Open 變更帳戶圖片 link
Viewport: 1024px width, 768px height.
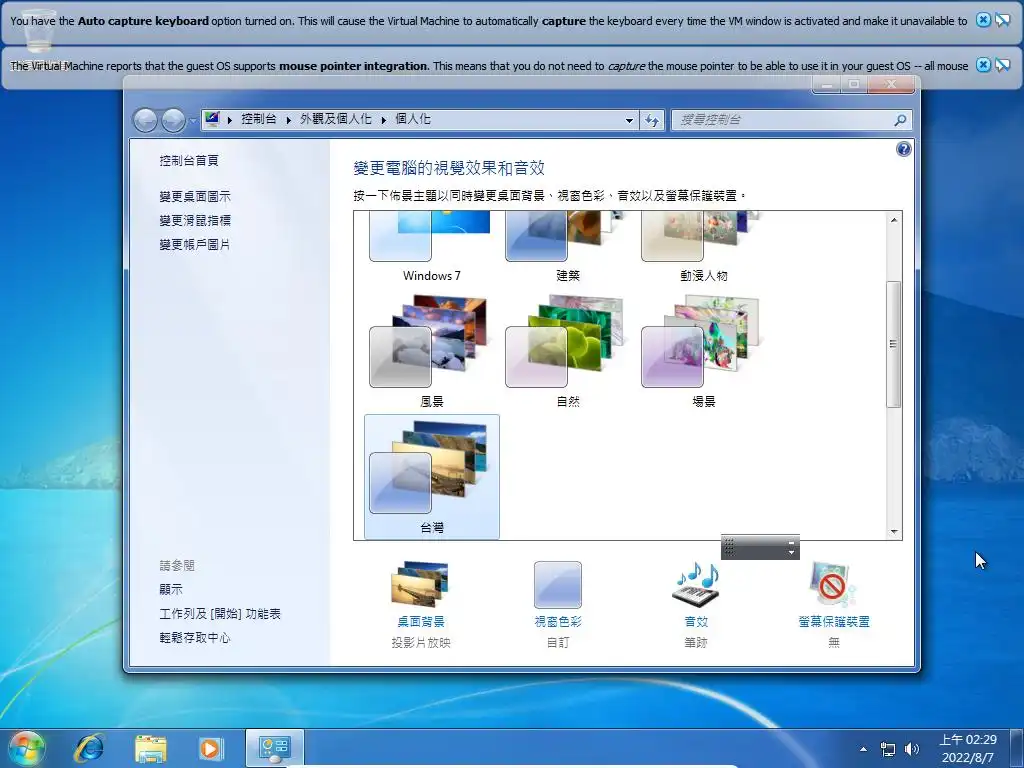tap(195, 245)
